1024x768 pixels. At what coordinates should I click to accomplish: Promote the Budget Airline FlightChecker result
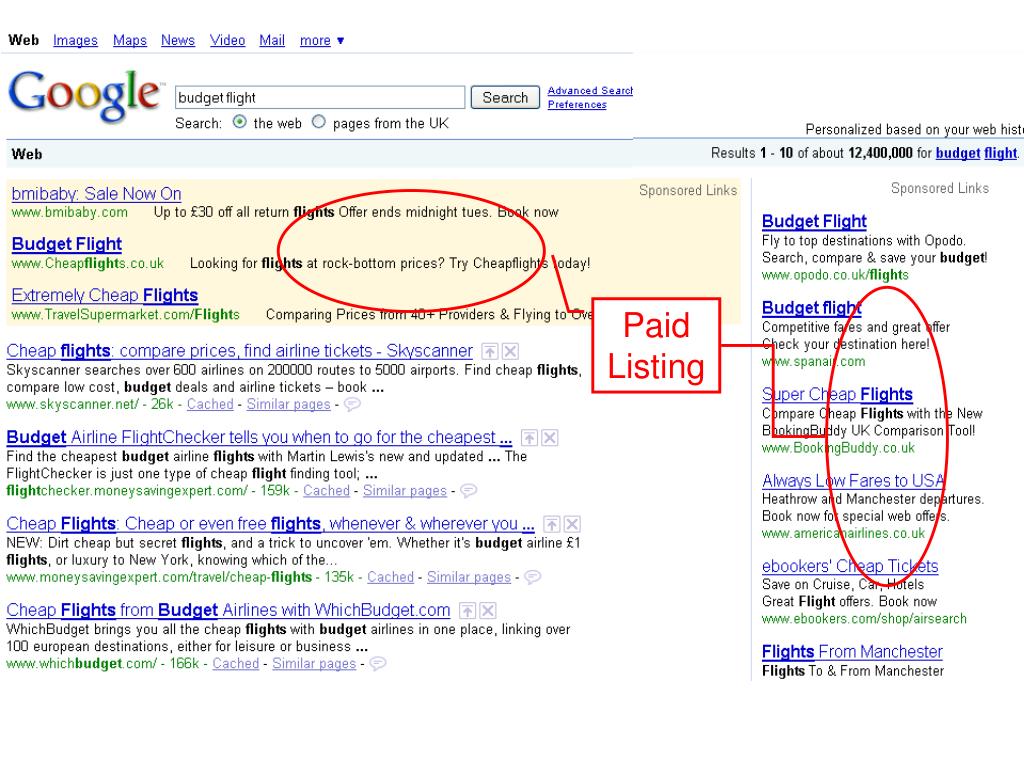pyautogui.click(x=529, y=438)
